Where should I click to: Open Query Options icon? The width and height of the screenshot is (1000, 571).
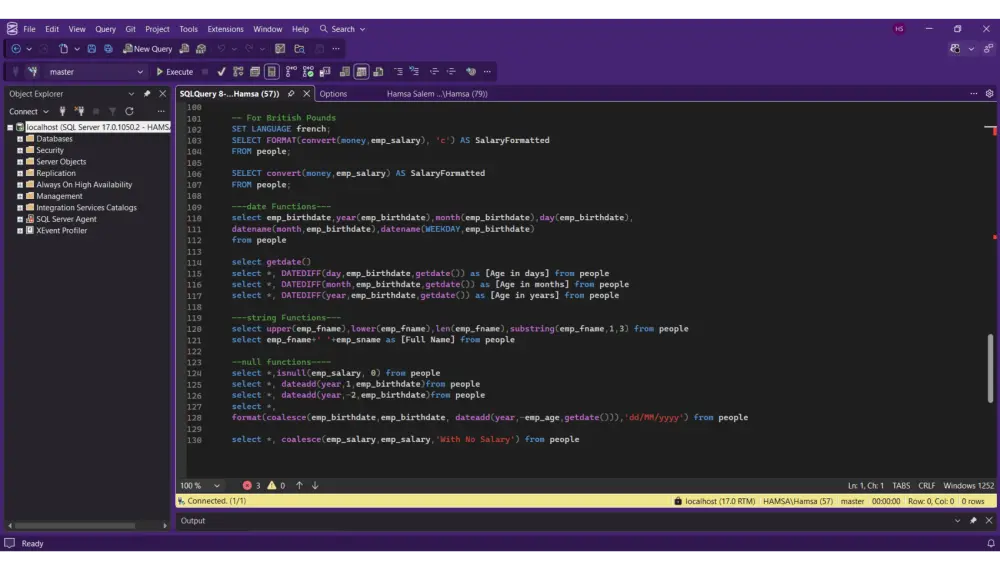254,71
